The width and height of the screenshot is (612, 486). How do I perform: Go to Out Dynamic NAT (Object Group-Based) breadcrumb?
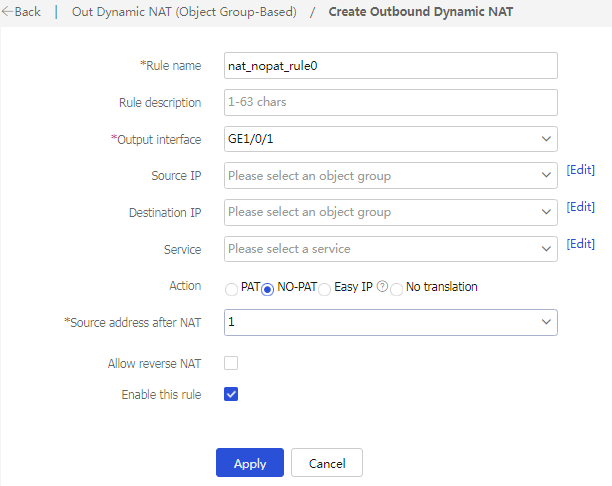184,12
